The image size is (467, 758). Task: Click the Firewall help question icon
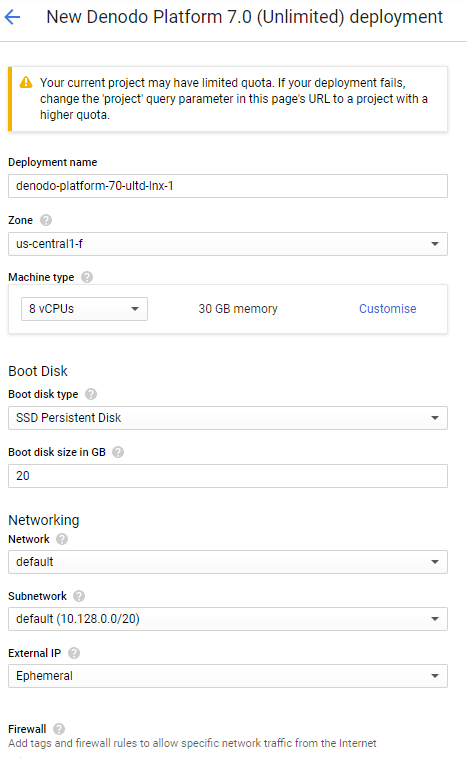point(59,729)
